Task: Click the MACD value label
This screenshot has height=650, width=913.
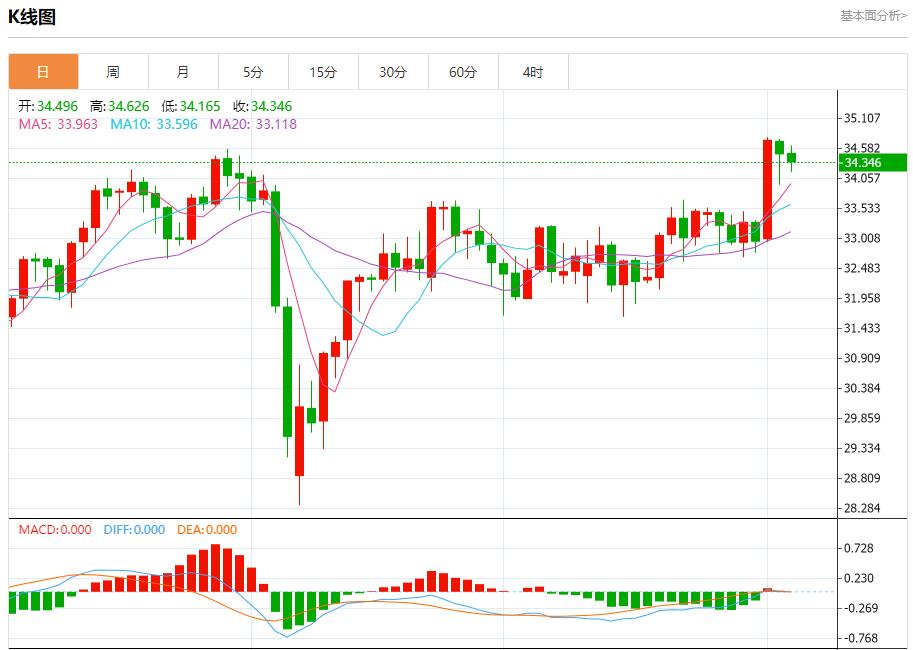Action: 54,530
